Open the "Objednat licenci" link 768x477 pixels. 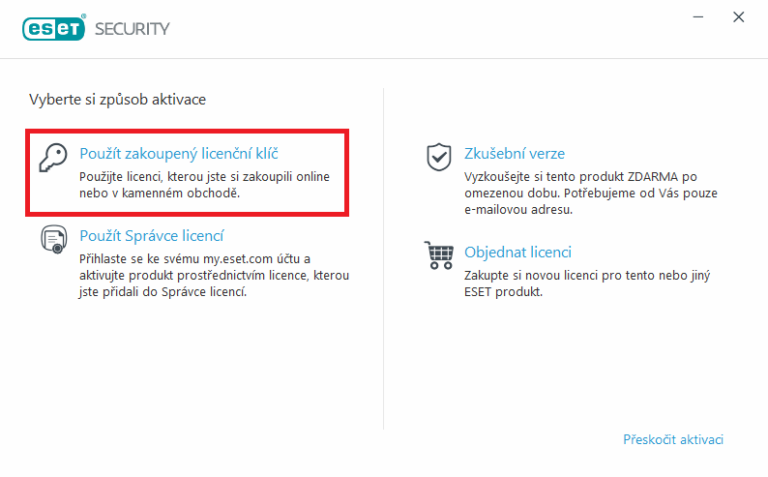coord(518,252)
